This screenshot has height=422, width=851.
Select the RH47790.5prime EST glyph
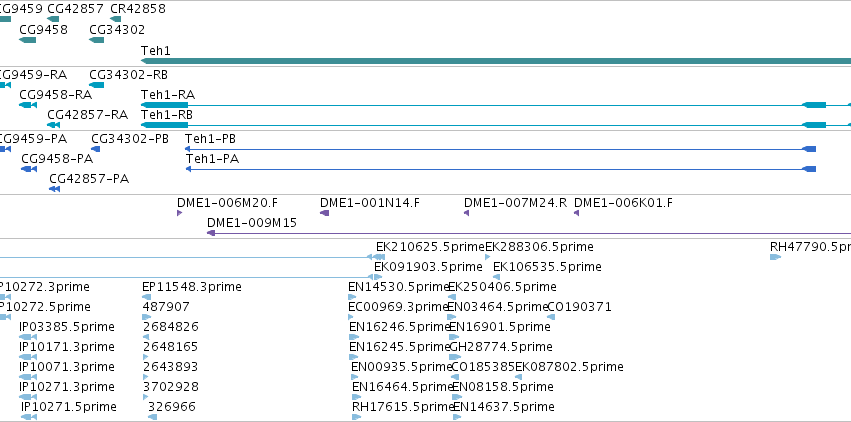click(776, 257)
